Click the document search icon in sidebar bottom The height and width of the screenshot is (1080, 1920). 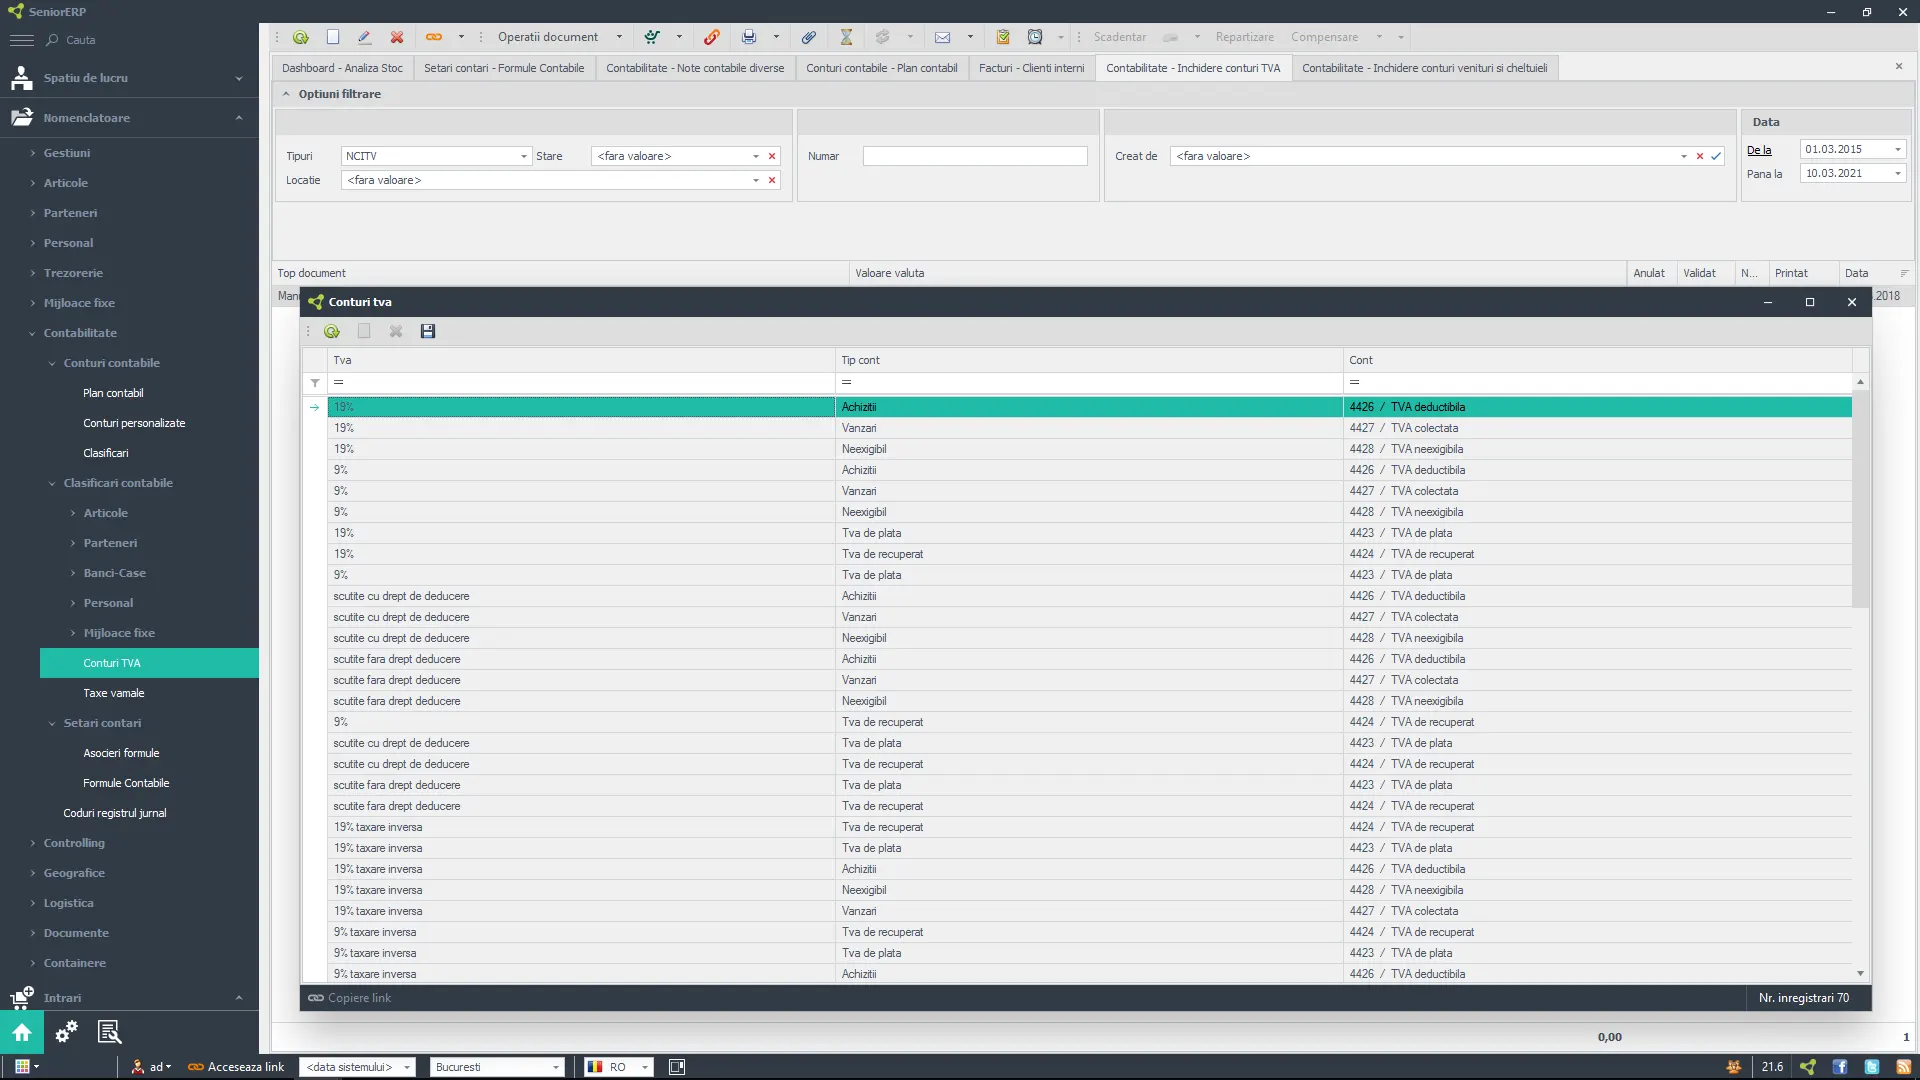point(109,1032)
